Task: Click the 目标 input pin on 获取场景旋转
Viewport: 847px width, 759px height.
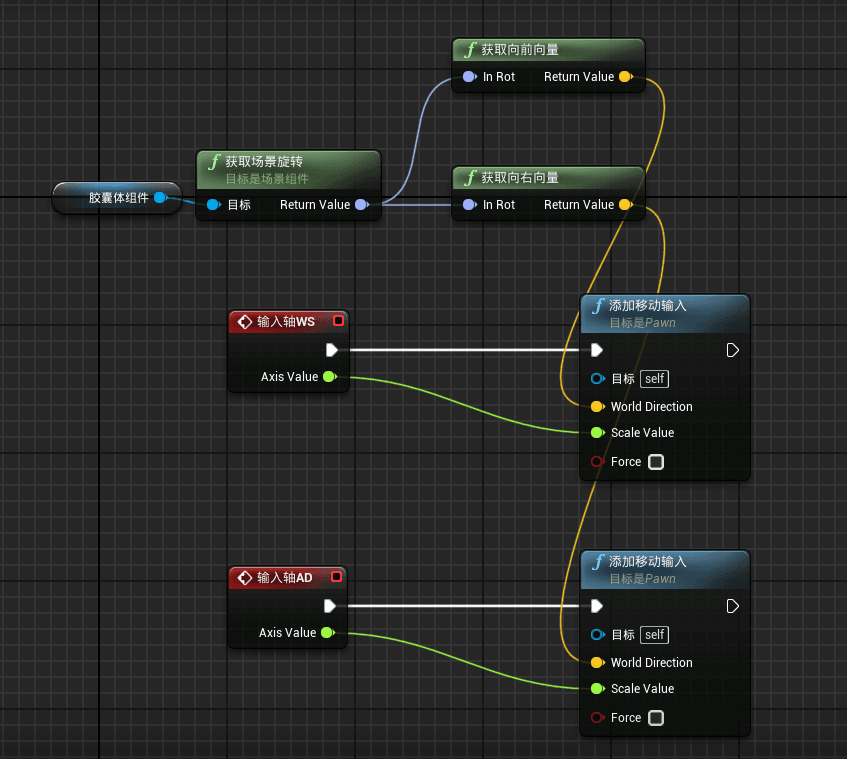Action: coord(212,205)
